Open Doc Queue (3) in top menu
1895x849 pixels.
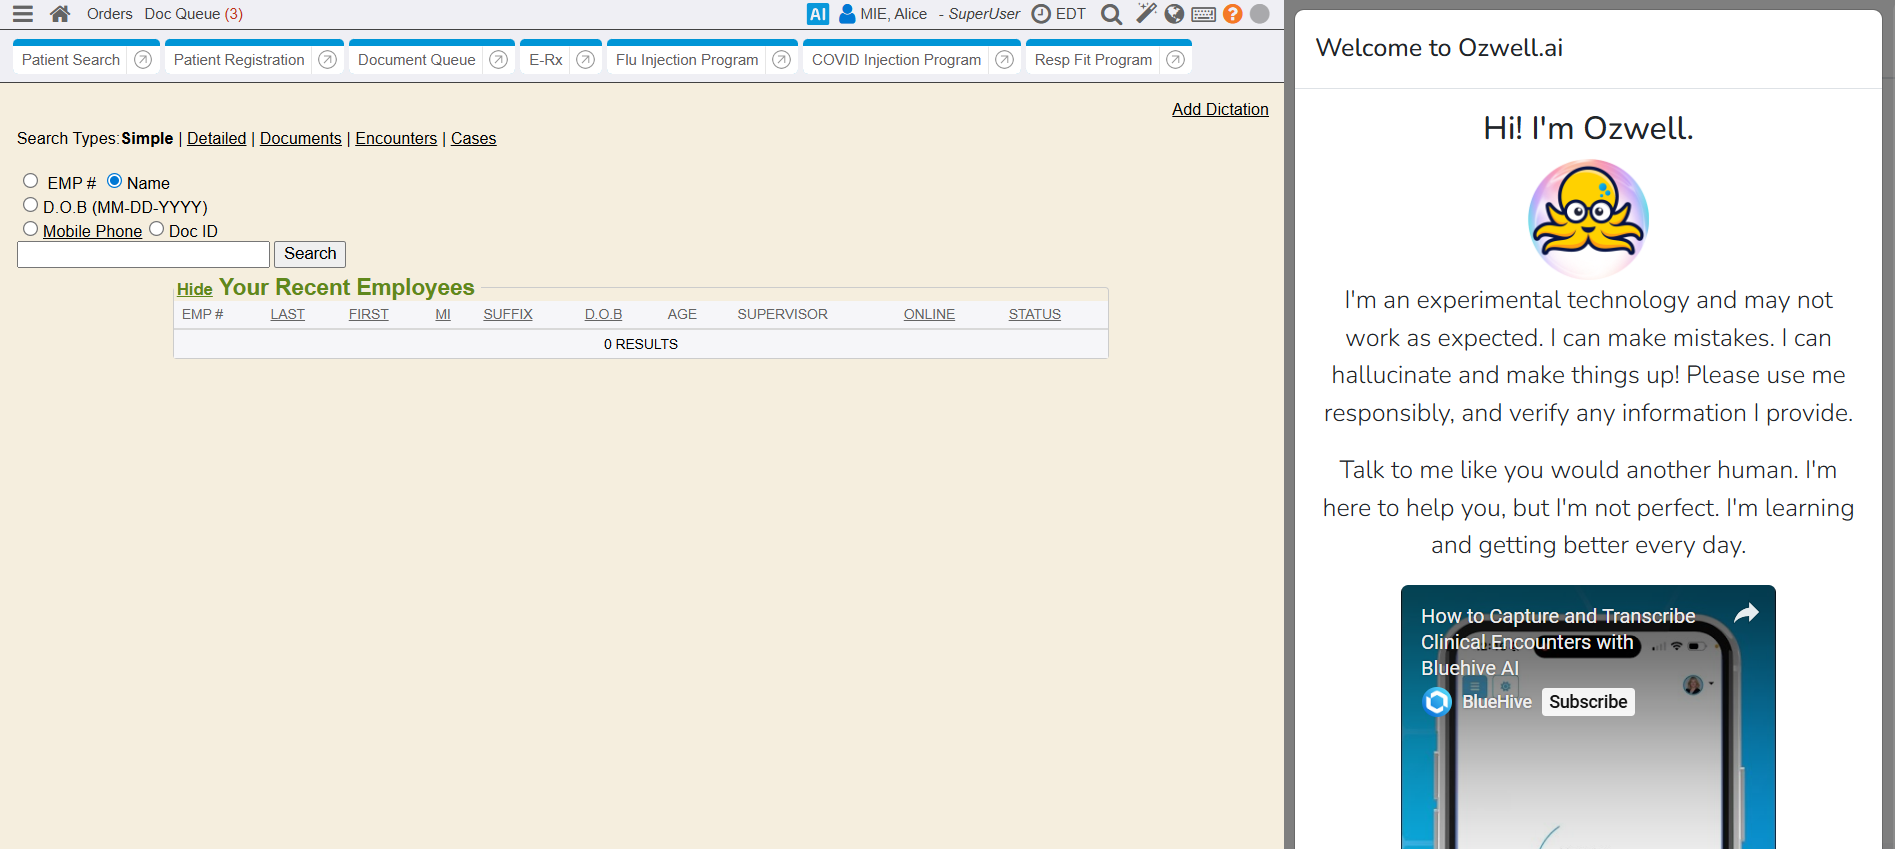193,14
